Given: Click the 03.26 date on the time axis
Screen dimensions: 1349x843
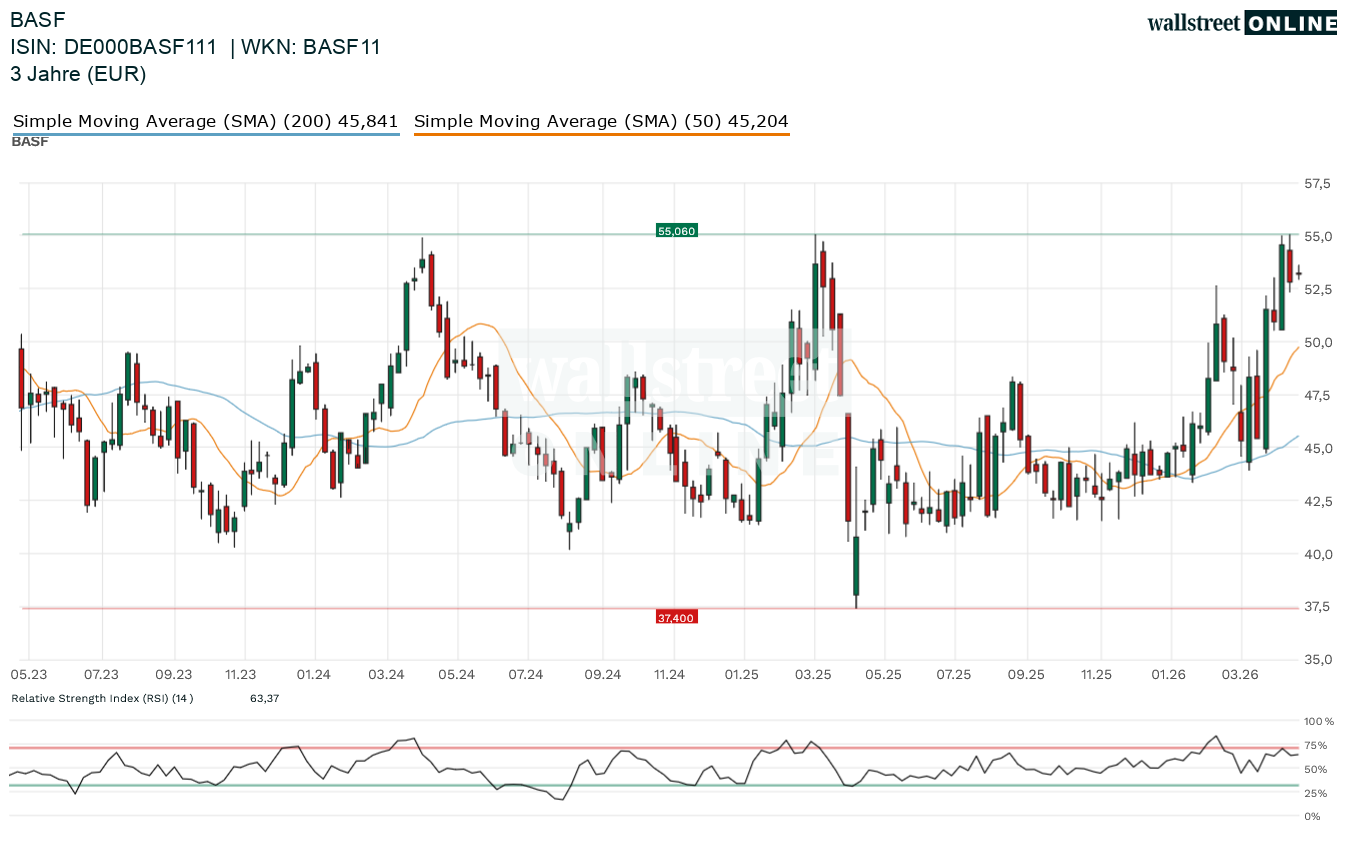Looking at the screenshot, I should (x=1240, y=675).
